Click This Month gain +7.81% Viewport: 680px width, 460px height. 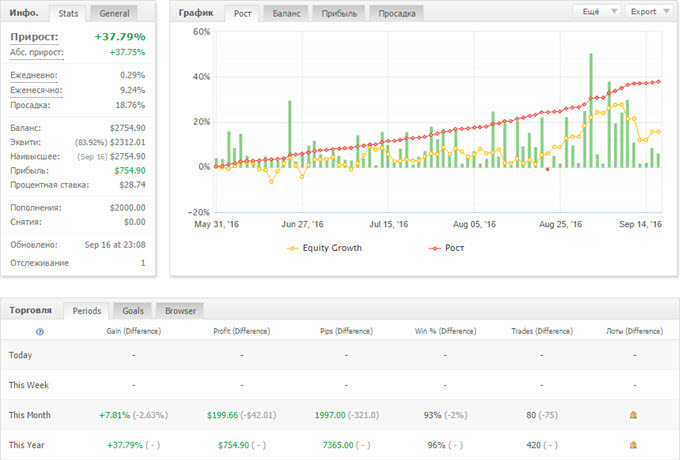coord(114,415)
